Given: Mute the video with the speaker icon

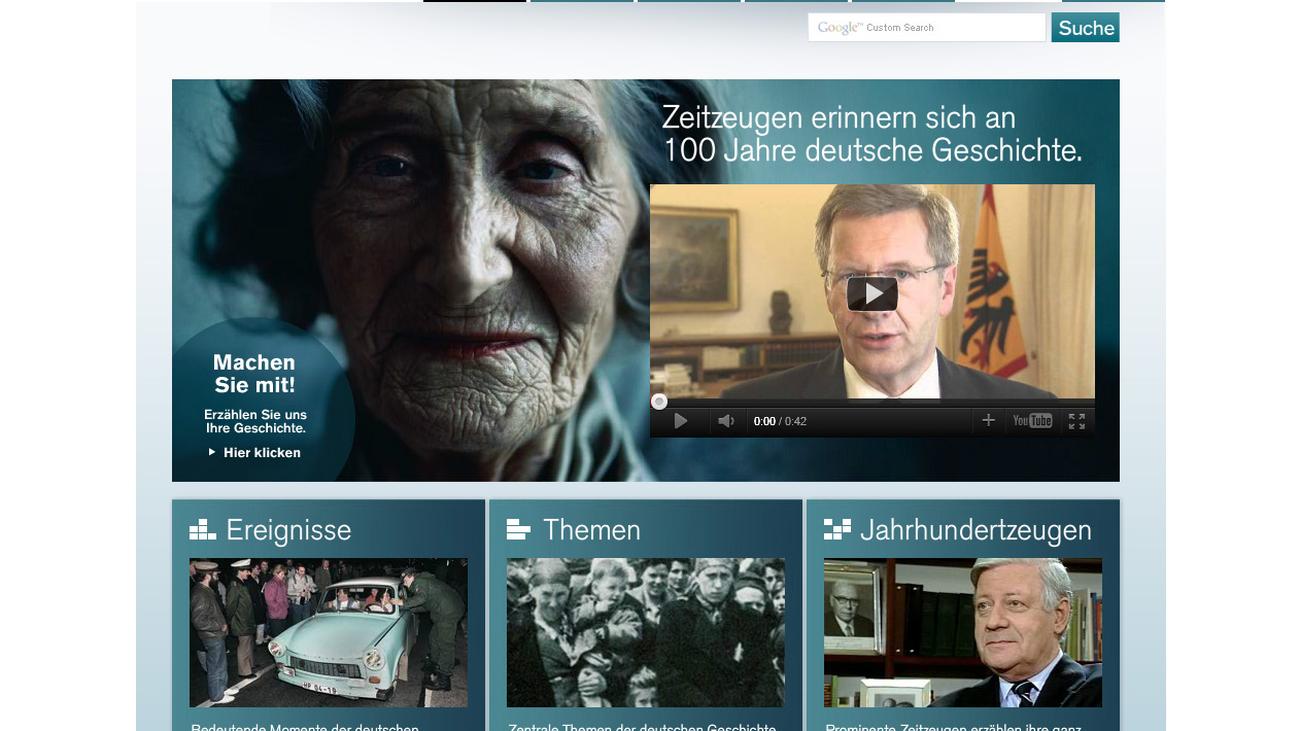Looking at the screenshot, I should point(726,421).
